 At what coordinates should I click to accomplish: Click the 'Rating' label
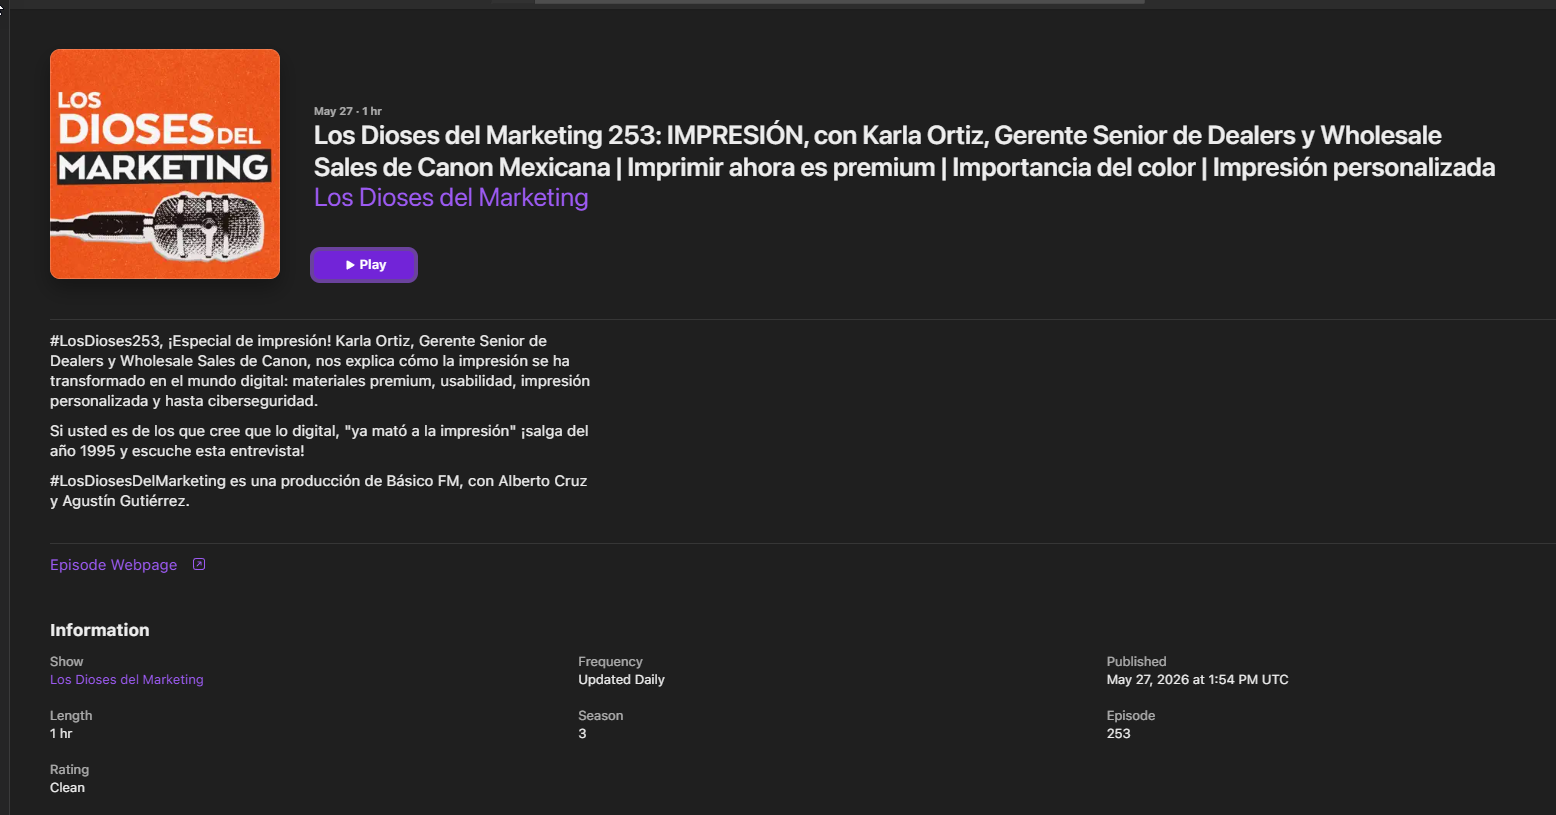tap(69, 770)
